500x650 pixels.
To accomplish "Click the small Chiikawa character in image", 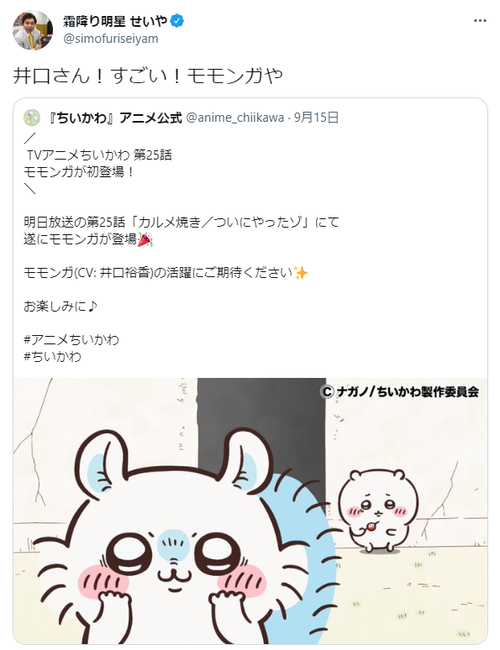I will pos(377,511).
